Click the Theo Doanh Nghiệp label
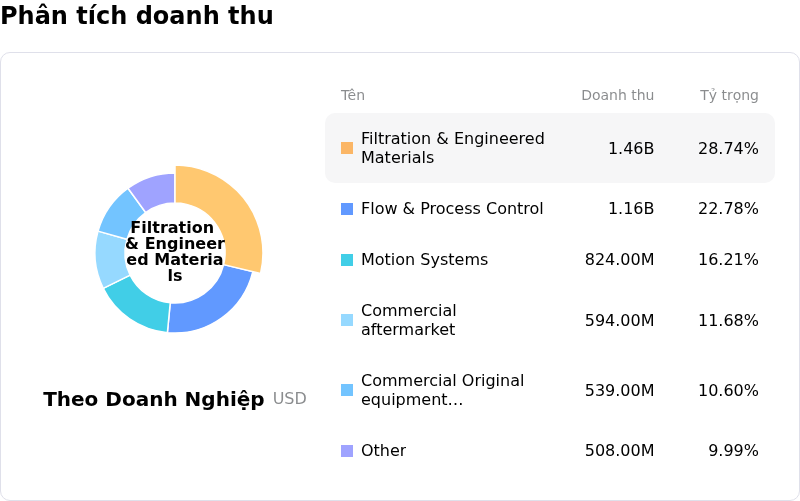Viewport: 800px width, 501px height. (154, 399)
